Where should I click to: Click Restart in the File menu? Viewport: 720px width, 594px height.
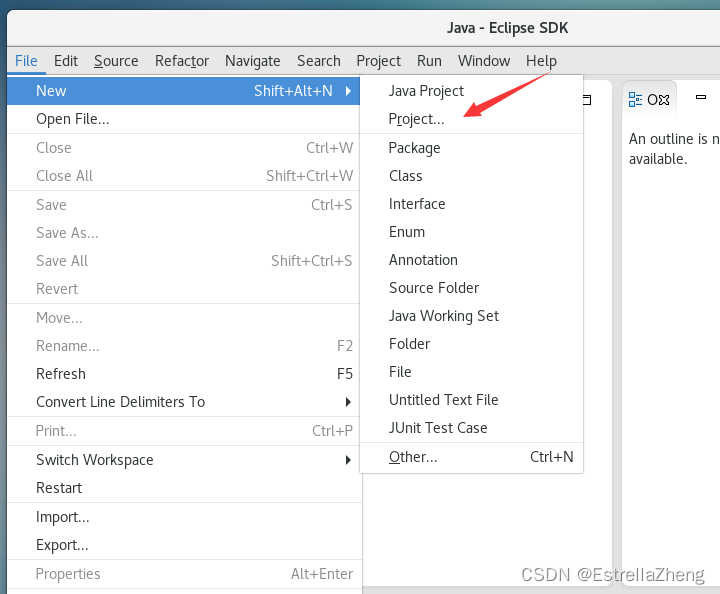pos(183,488)
